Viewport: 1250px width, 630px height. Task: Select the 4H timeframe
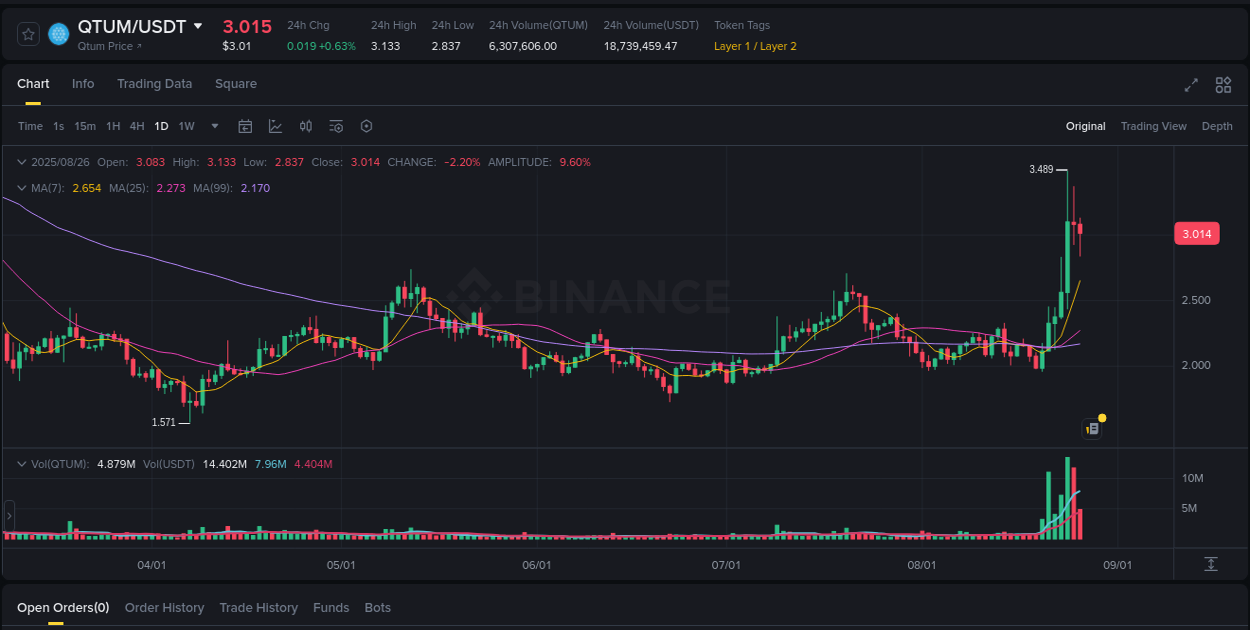(137, 126)
